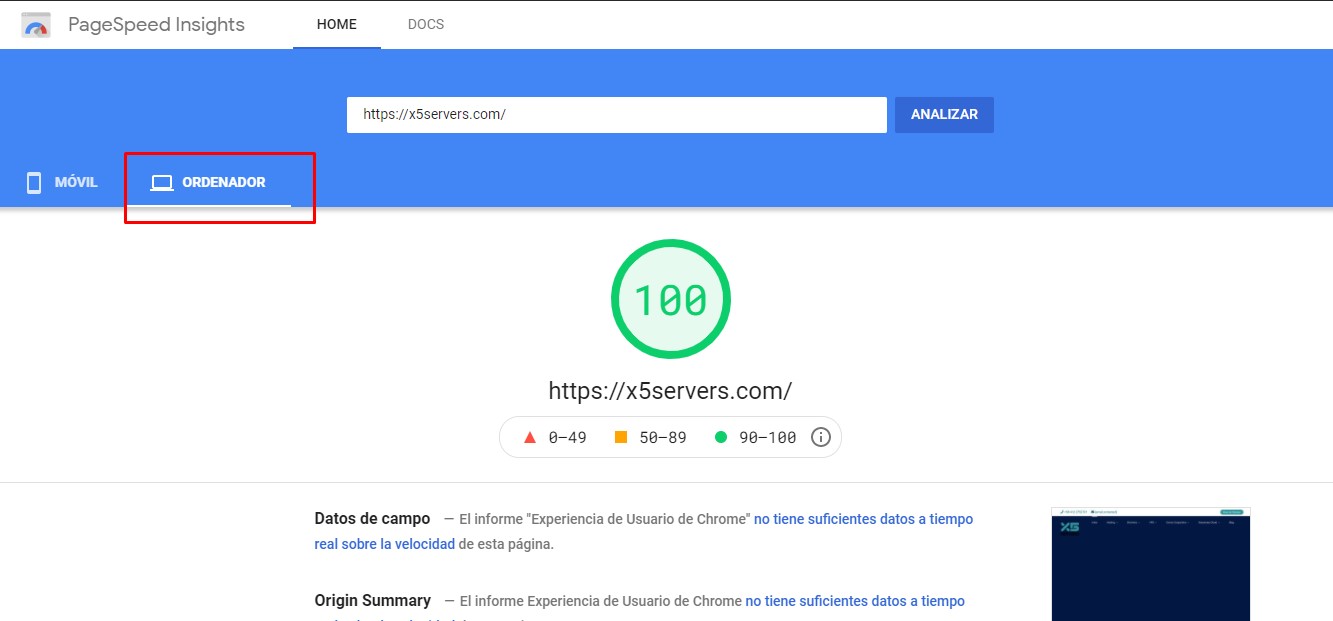Click the 'https://x5servers.com/' heading under the score
The width and height of the screenshot is (1333, 621).
pyautogui.click(x=670, y=390)
